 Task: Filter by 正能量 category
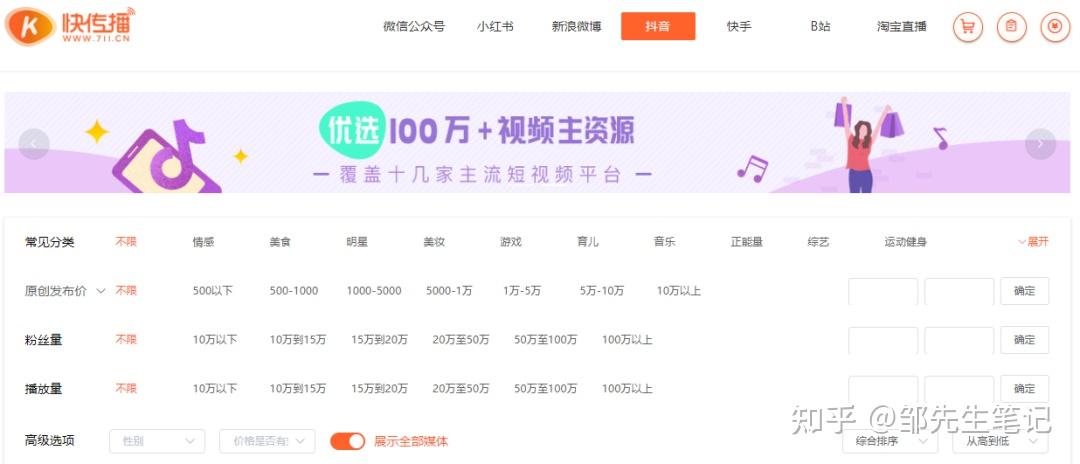(747, 242)
